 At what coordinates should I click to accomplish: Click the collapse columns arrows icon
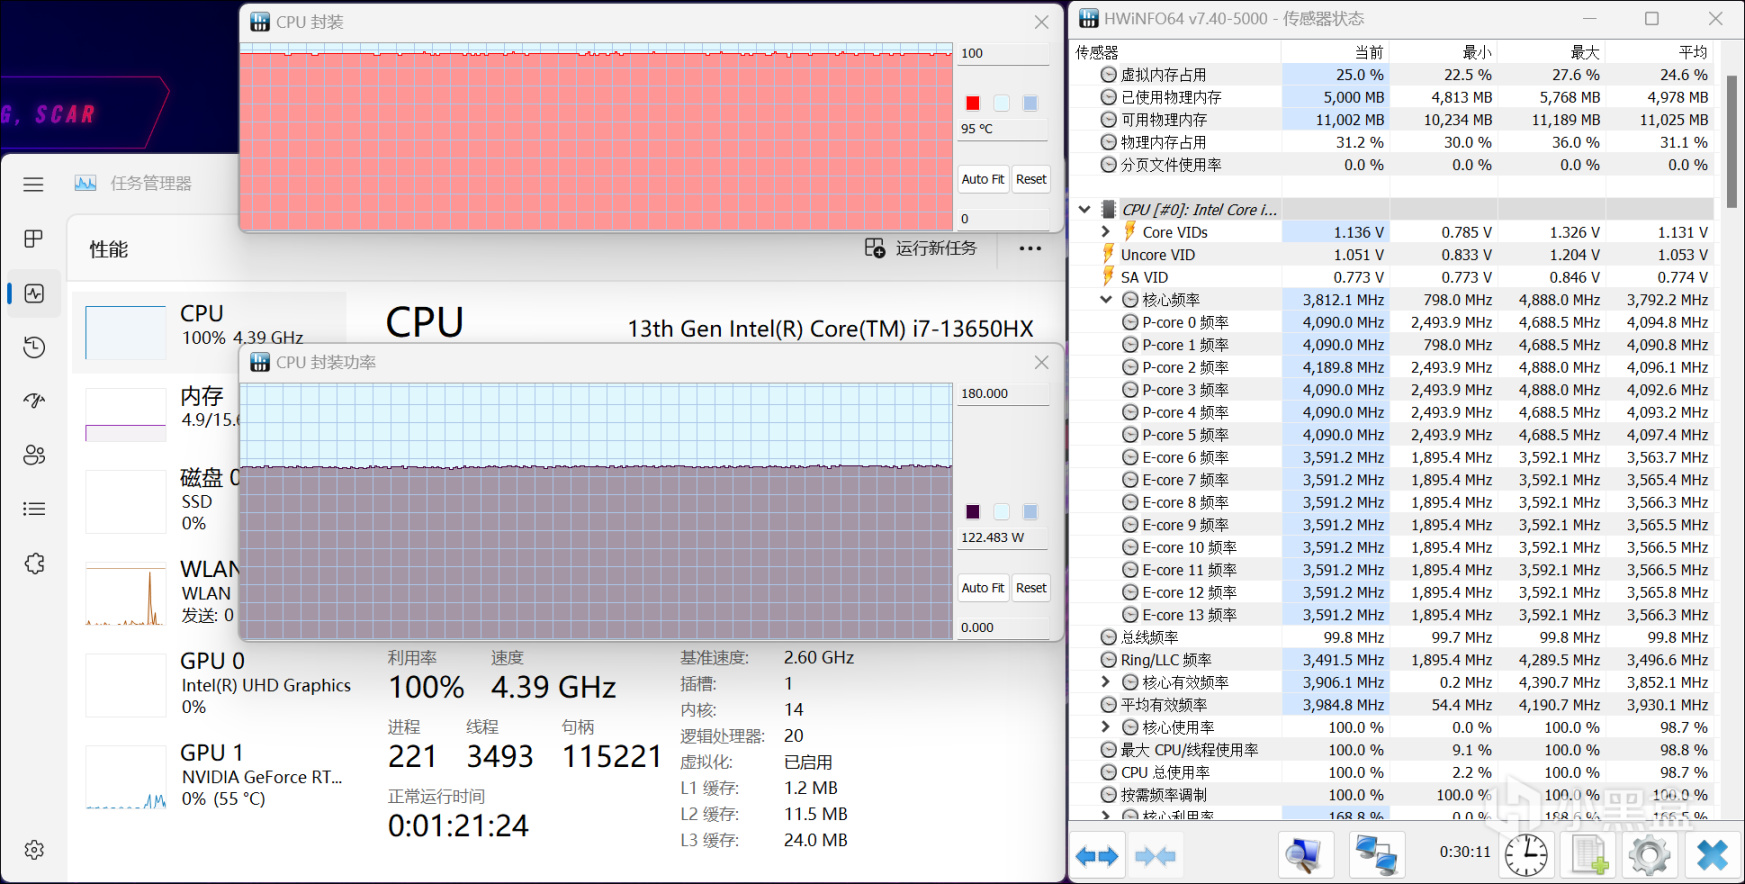1156,856
